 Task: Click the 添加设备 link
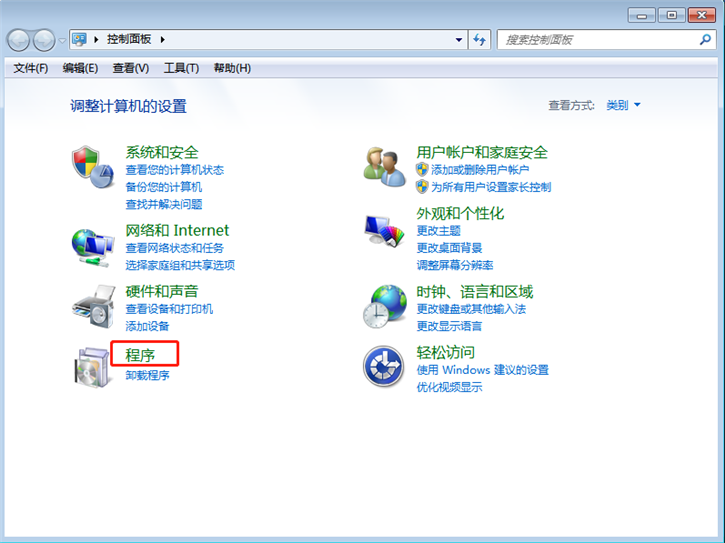point(147,326)
